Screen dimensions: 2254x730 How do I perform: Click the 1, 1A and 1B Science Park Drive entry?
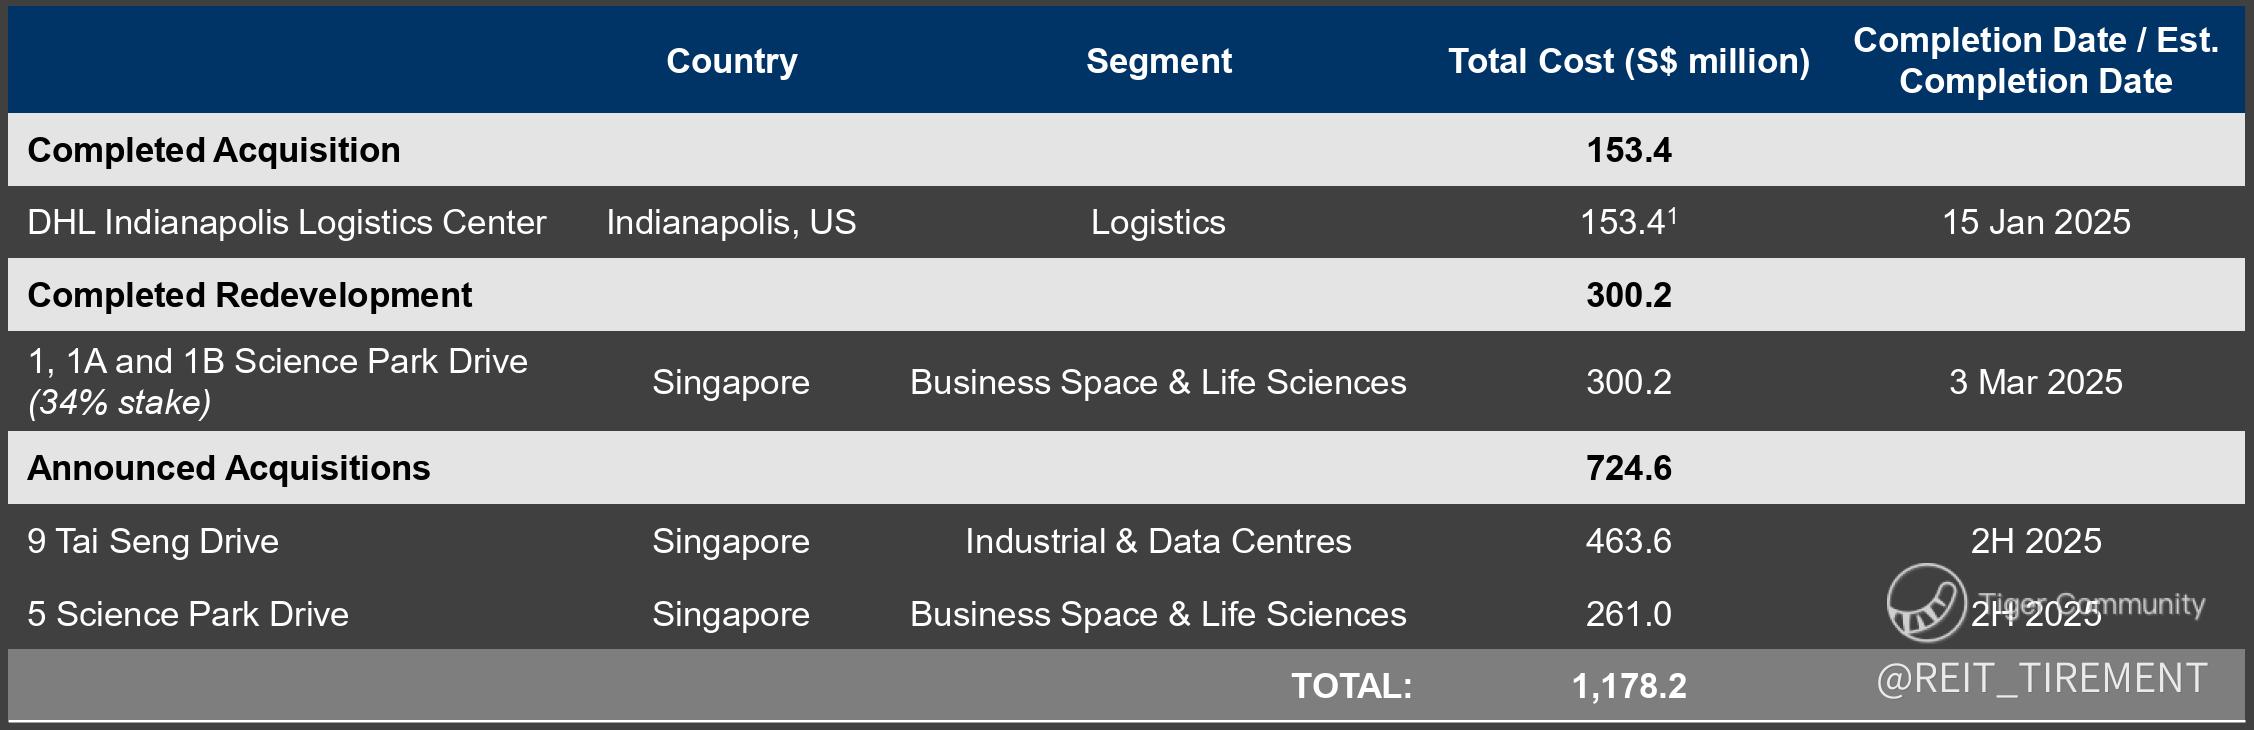(277, 362)
